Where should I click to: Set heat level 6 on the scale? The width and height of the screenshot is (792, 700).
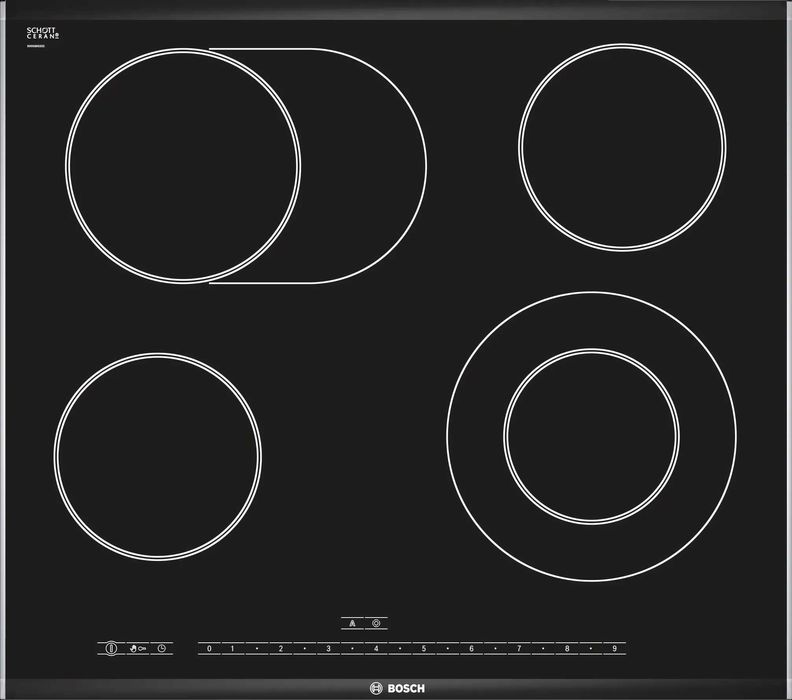[x=471, y=648]
